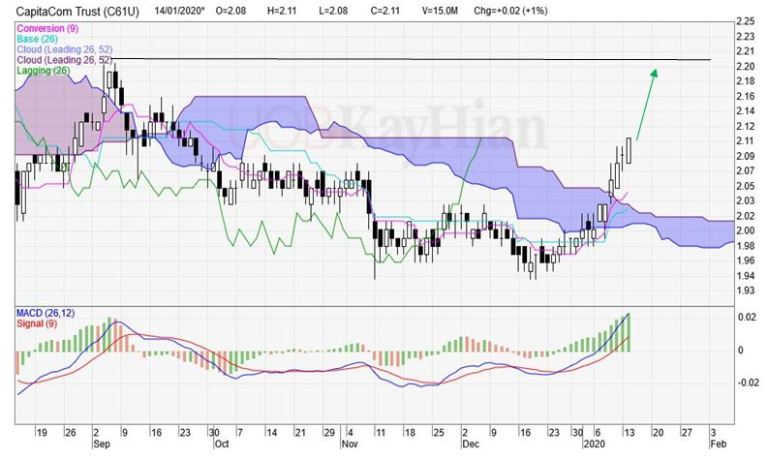Click the volume V=15.0M
Viewport: 768px width, 460px height.
(440, 10)
